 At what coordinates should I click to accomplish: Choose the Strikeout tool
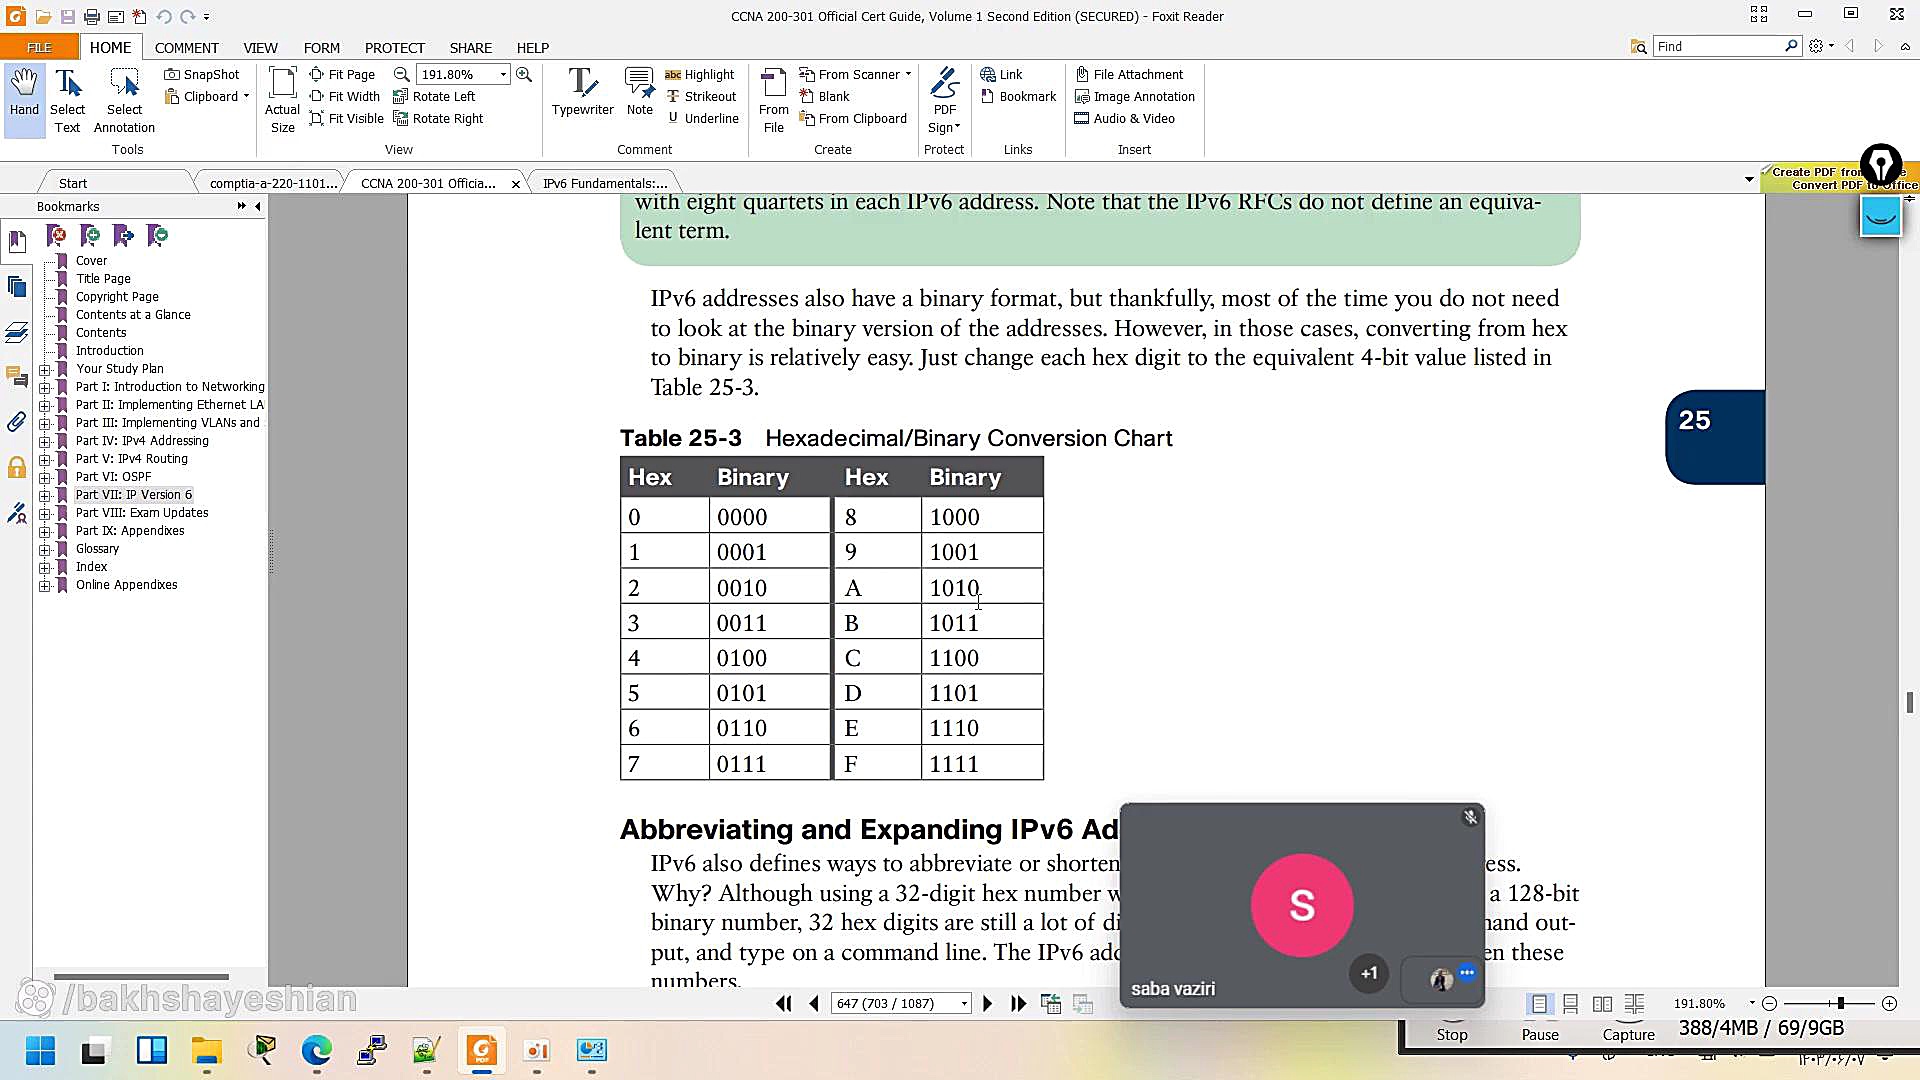700,96
